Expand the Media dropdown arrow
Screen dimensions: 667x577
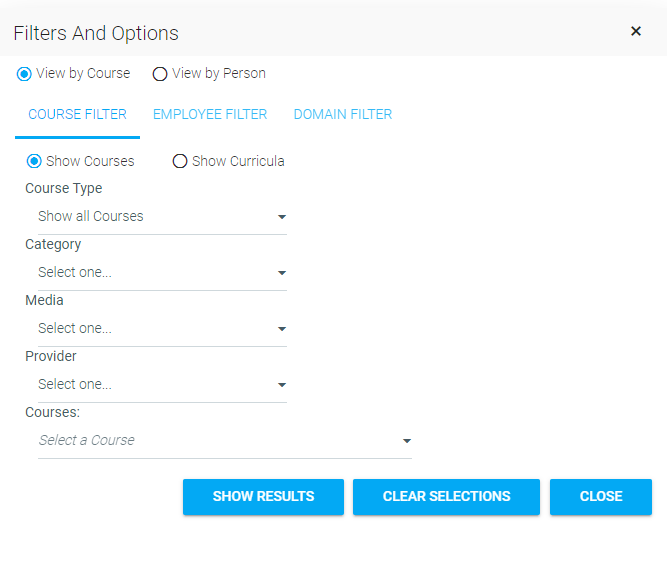(282, 329)
